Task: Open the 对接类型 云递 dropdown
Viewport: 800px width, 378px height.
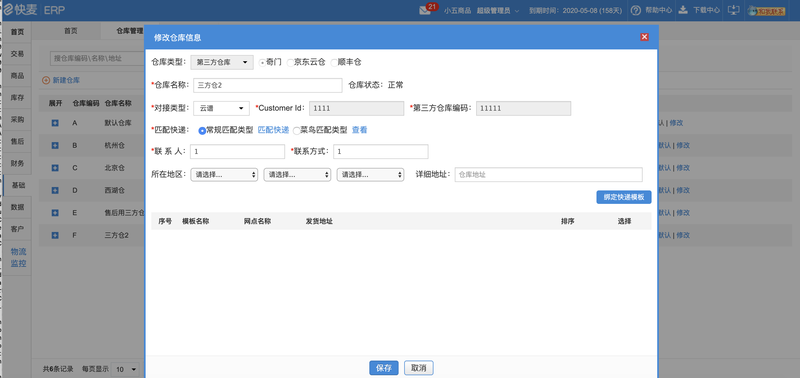Action: point(221,108)
